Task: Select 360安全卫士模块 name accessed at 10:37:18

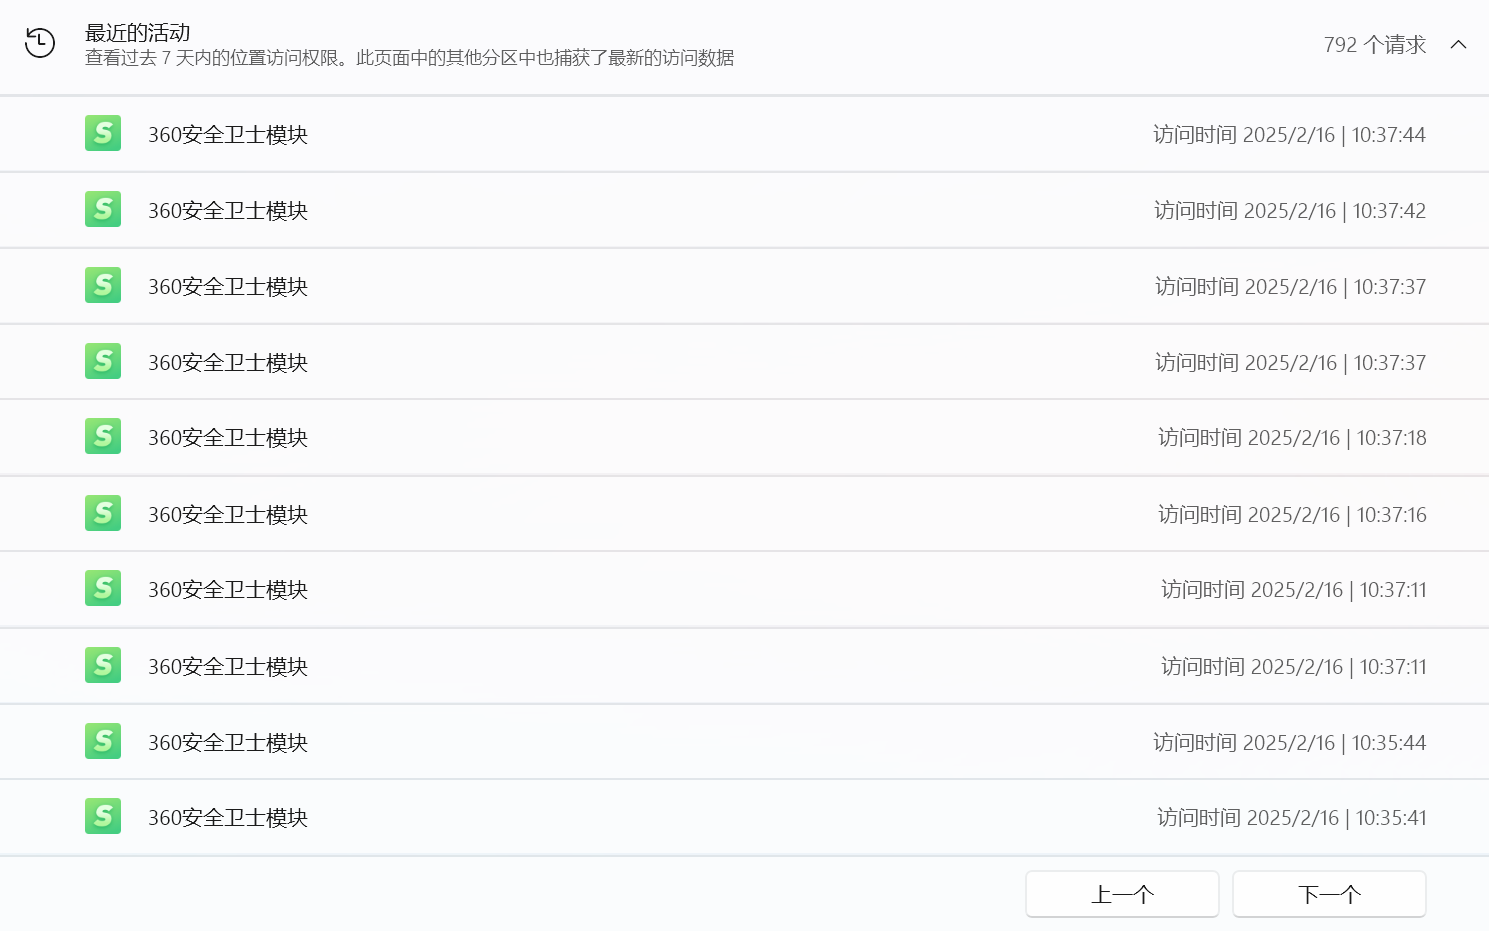Action: pyautogui.click(x=228, y=438)
